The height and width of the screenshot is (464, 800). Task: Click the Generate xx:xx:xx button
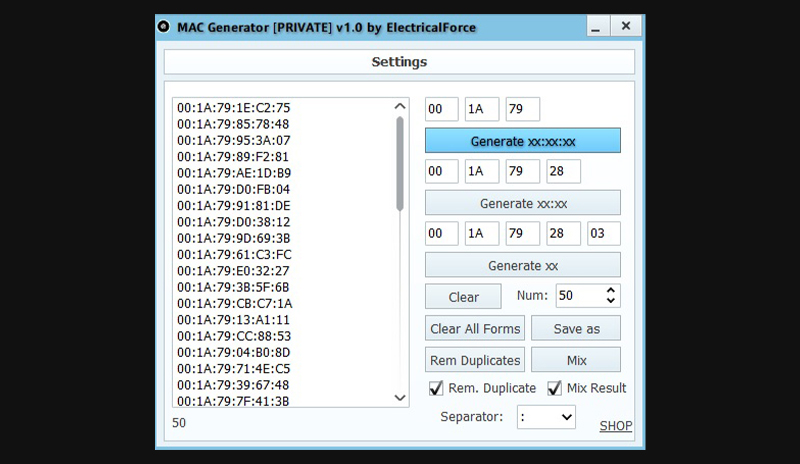522,141
